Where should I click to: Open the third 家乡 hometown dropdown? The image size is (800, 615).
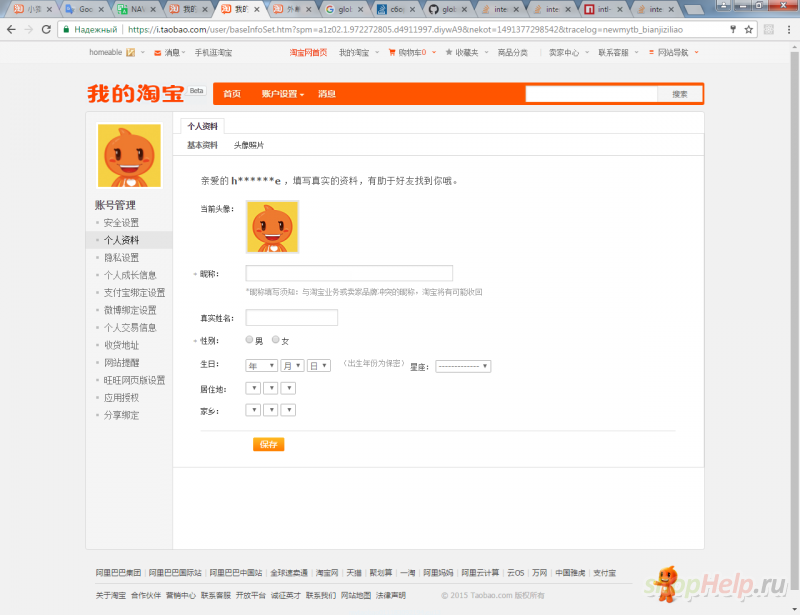[288, 410]
